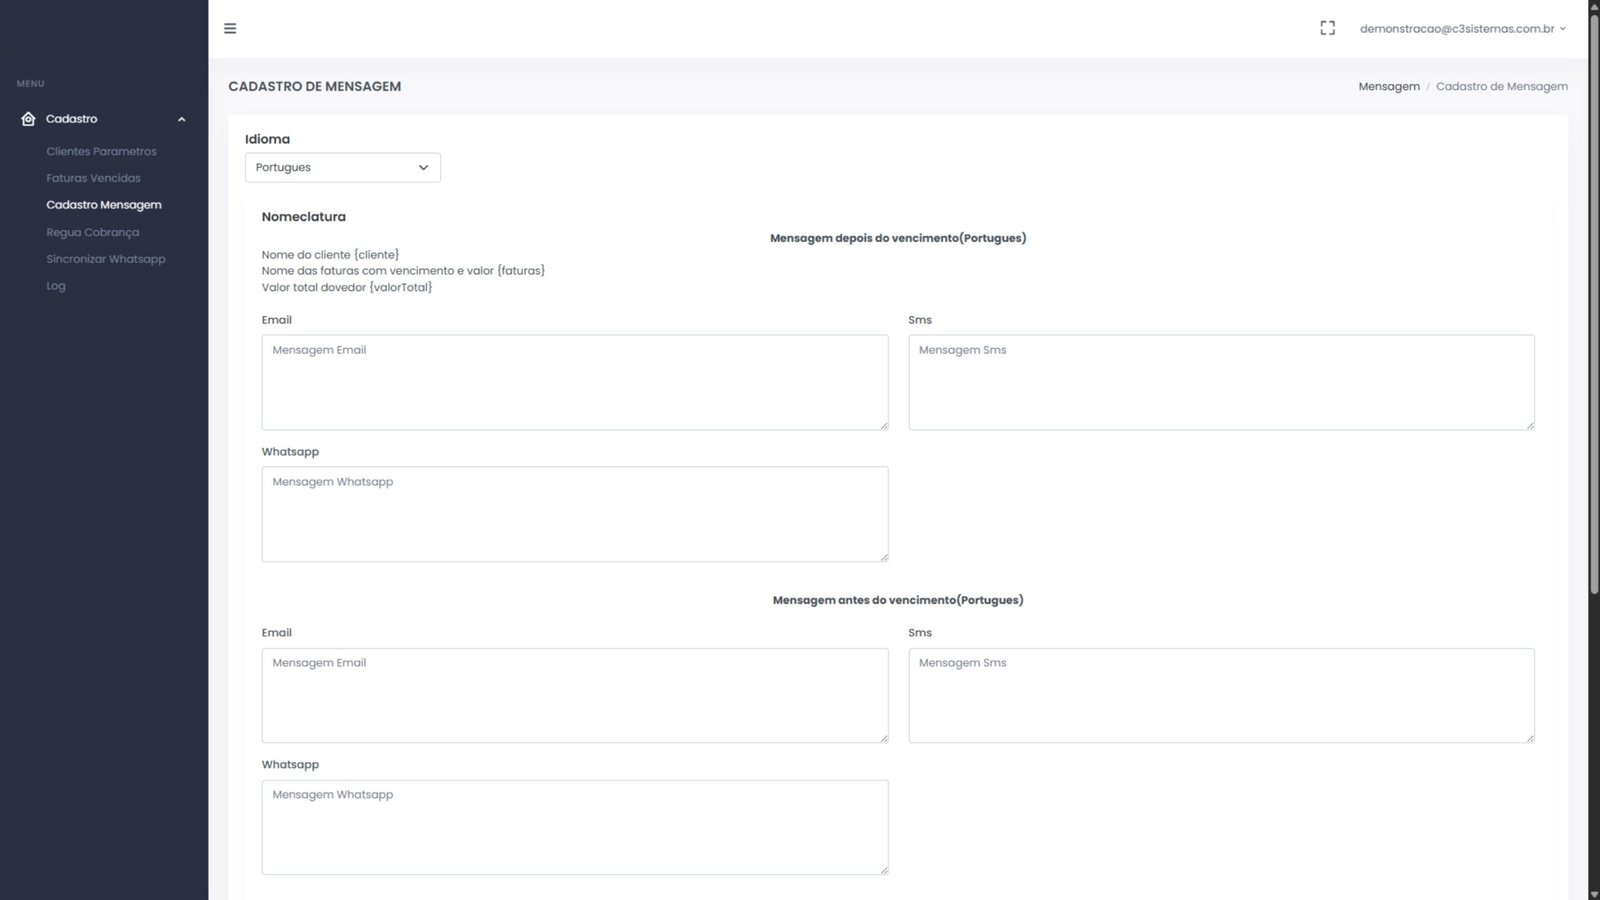This screenshot has height=900, width=1600.
Task: Click the page vertical scrollbar
Action: point(1594,300)
